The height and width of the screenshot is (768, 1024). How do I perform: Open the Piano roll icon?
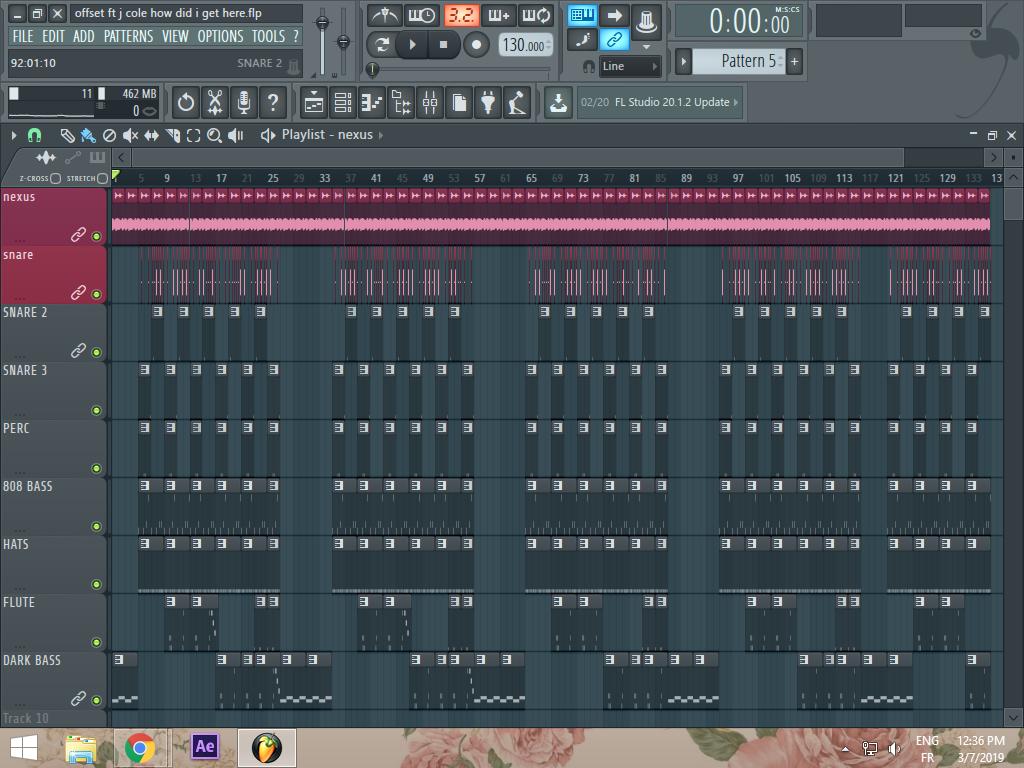click(372, 103)
